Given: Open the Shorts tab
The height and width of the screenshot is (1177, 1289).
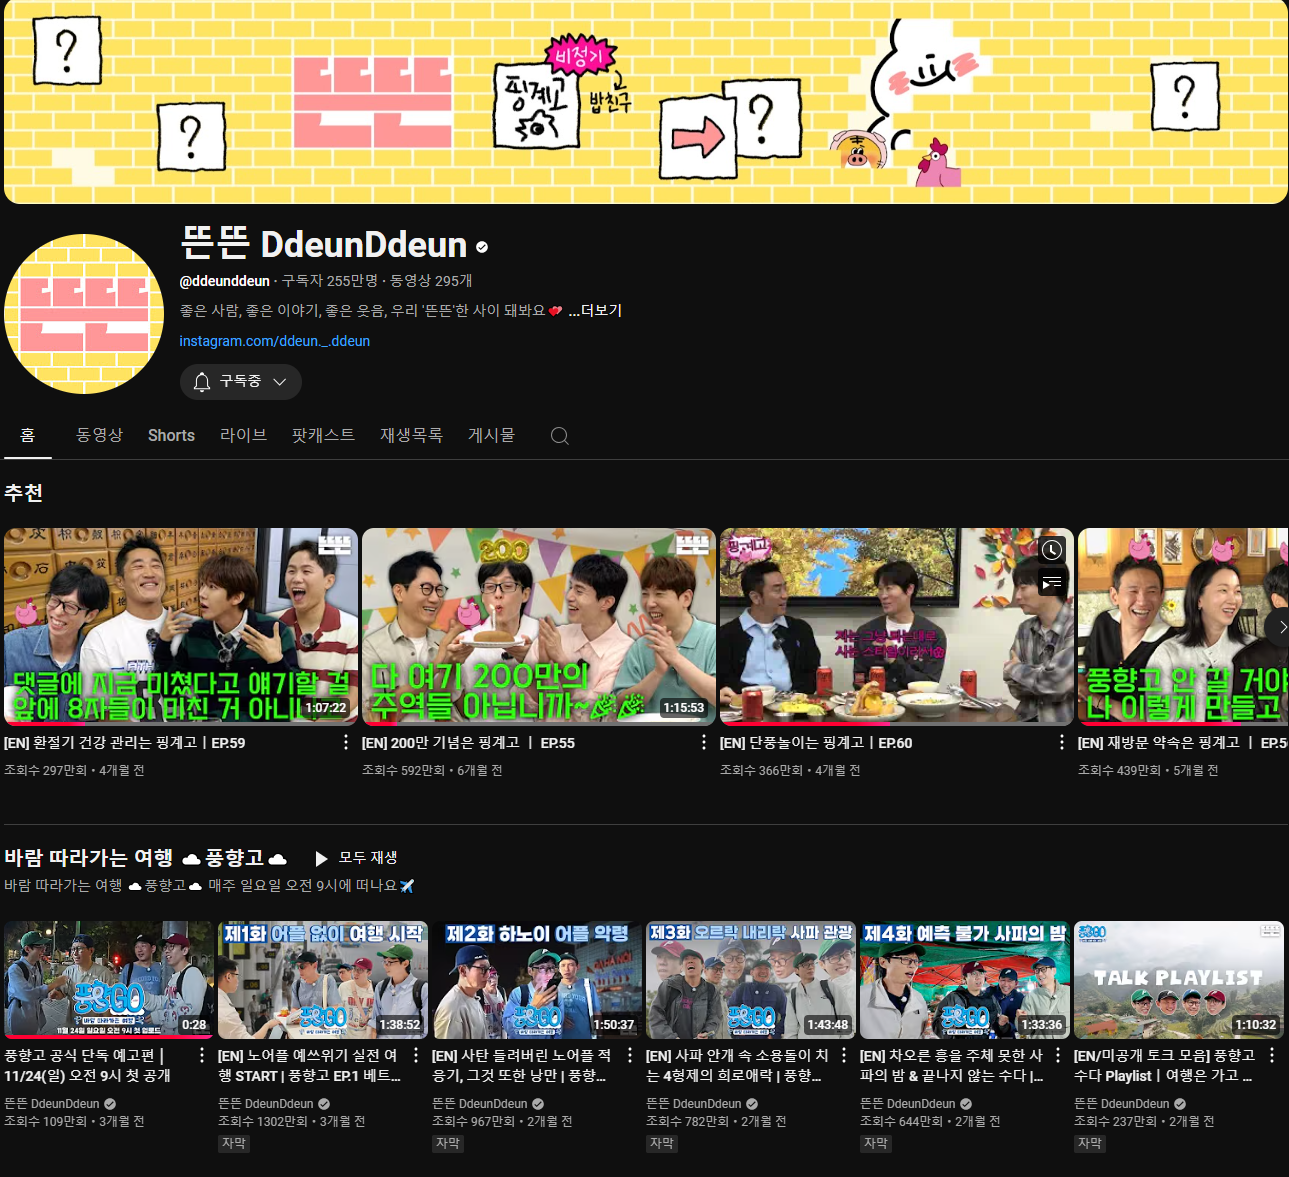Looking at the screenshot, I should [x=171, y=435].
